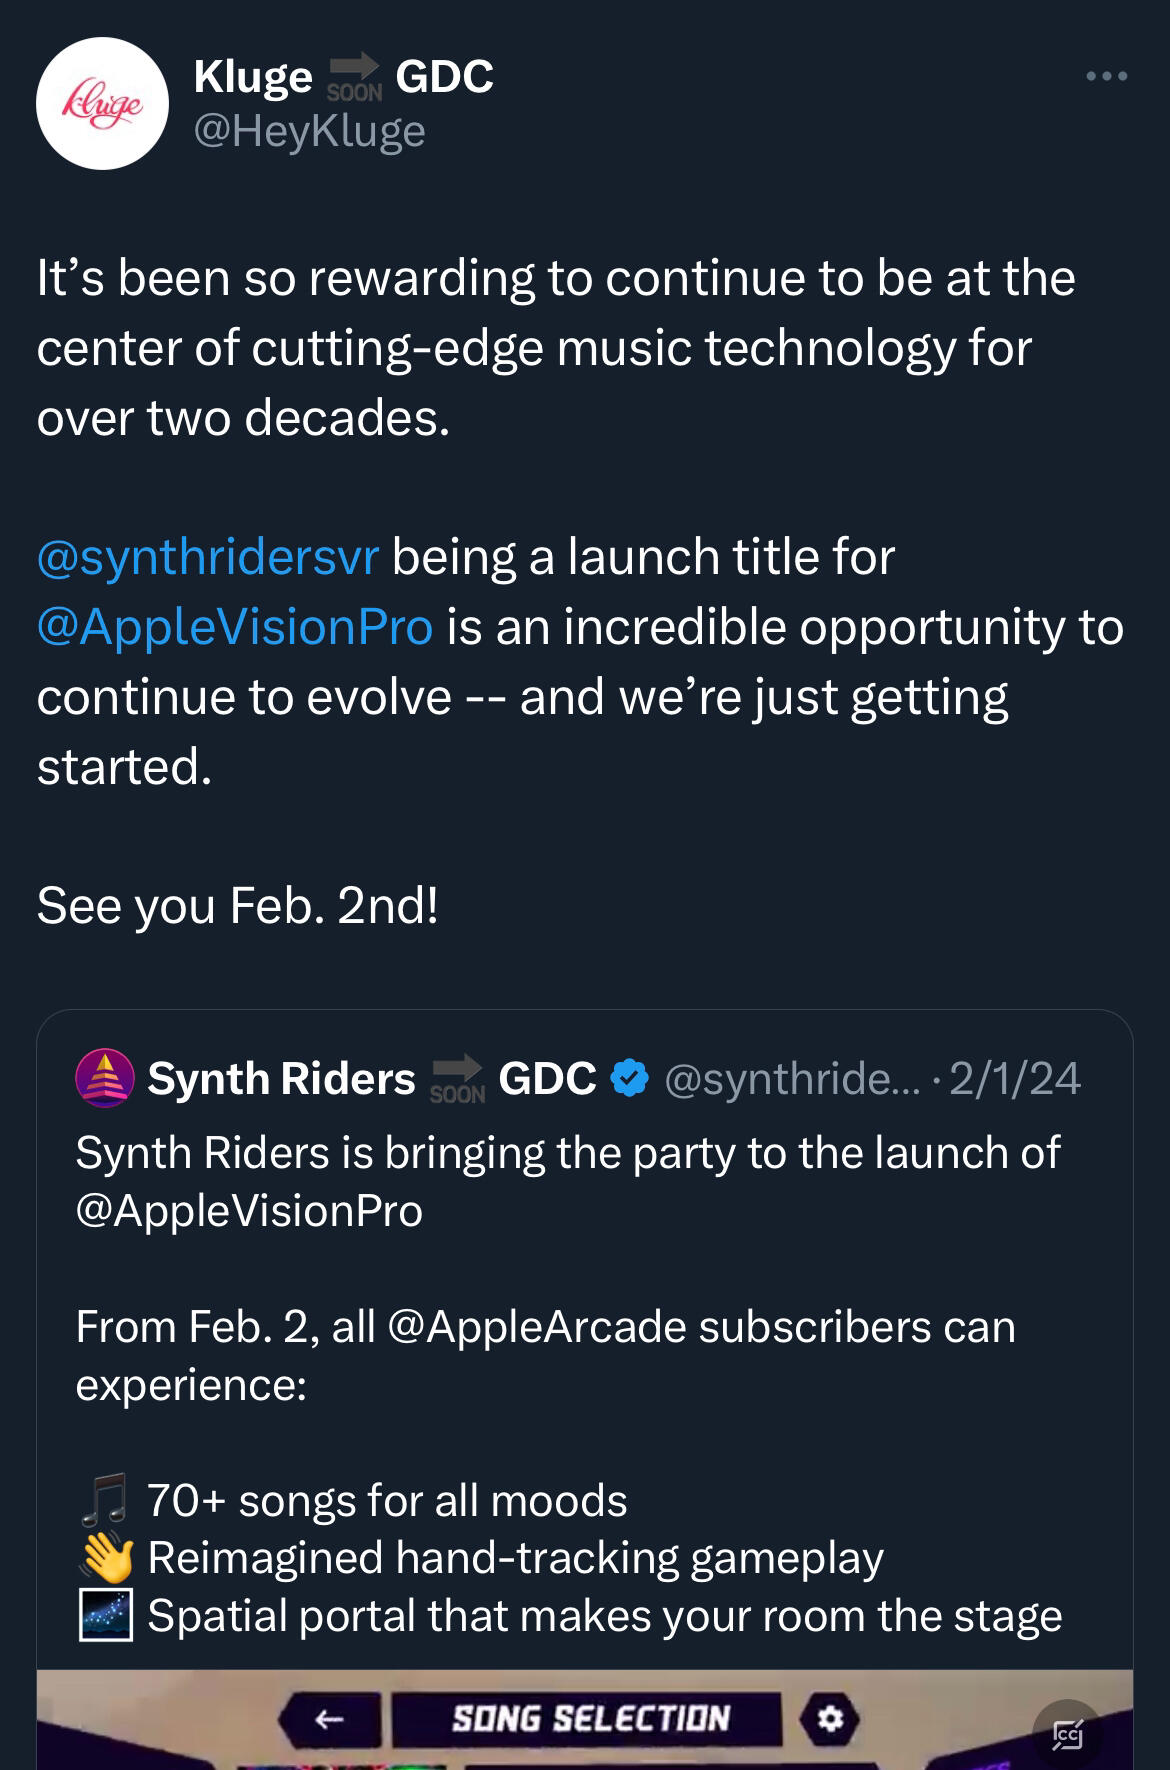This screenshot has height=1770, width=1170.
Task: Open the Kluge profile avatar
Action: coord(102,103)
